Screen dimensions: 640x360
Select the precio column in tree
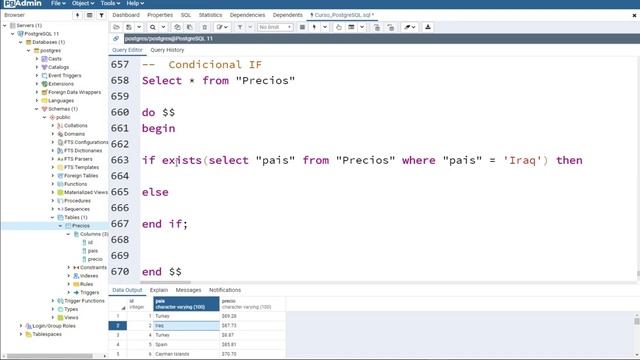coord(95,259)
